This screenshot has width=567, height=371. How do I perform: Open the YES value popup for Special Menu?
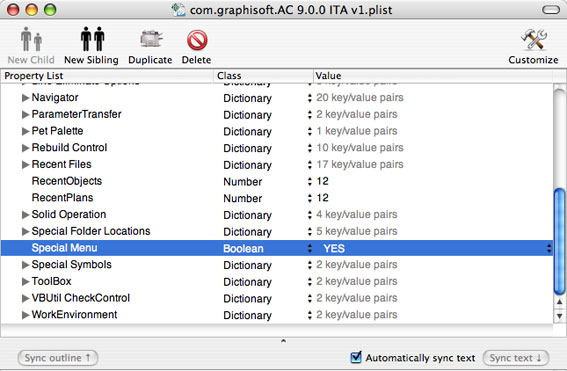(x=549, y=248)
